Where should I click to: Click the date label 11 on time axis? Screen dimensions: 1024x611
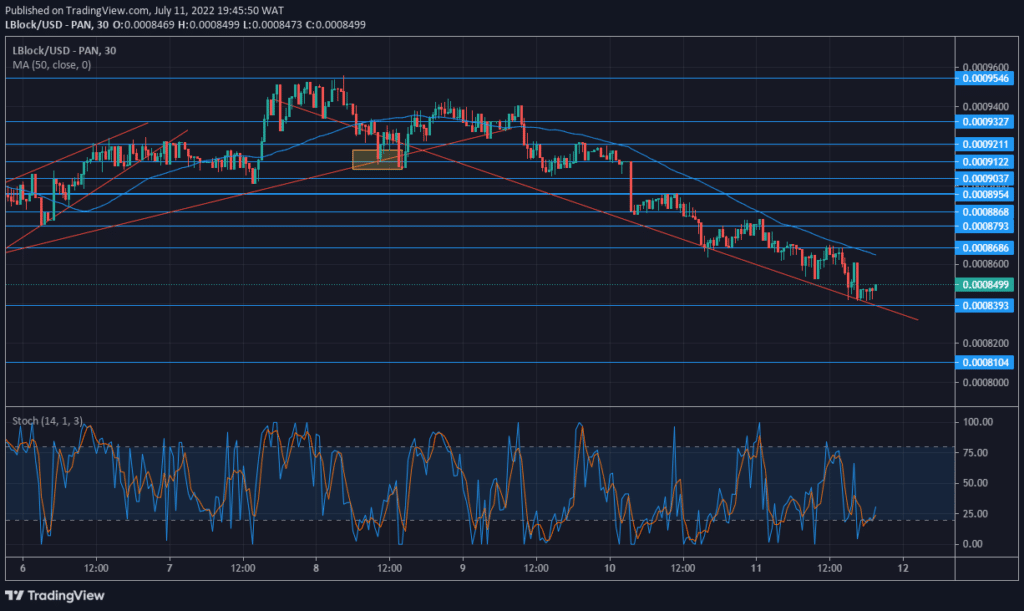click(x=756, y=568)
